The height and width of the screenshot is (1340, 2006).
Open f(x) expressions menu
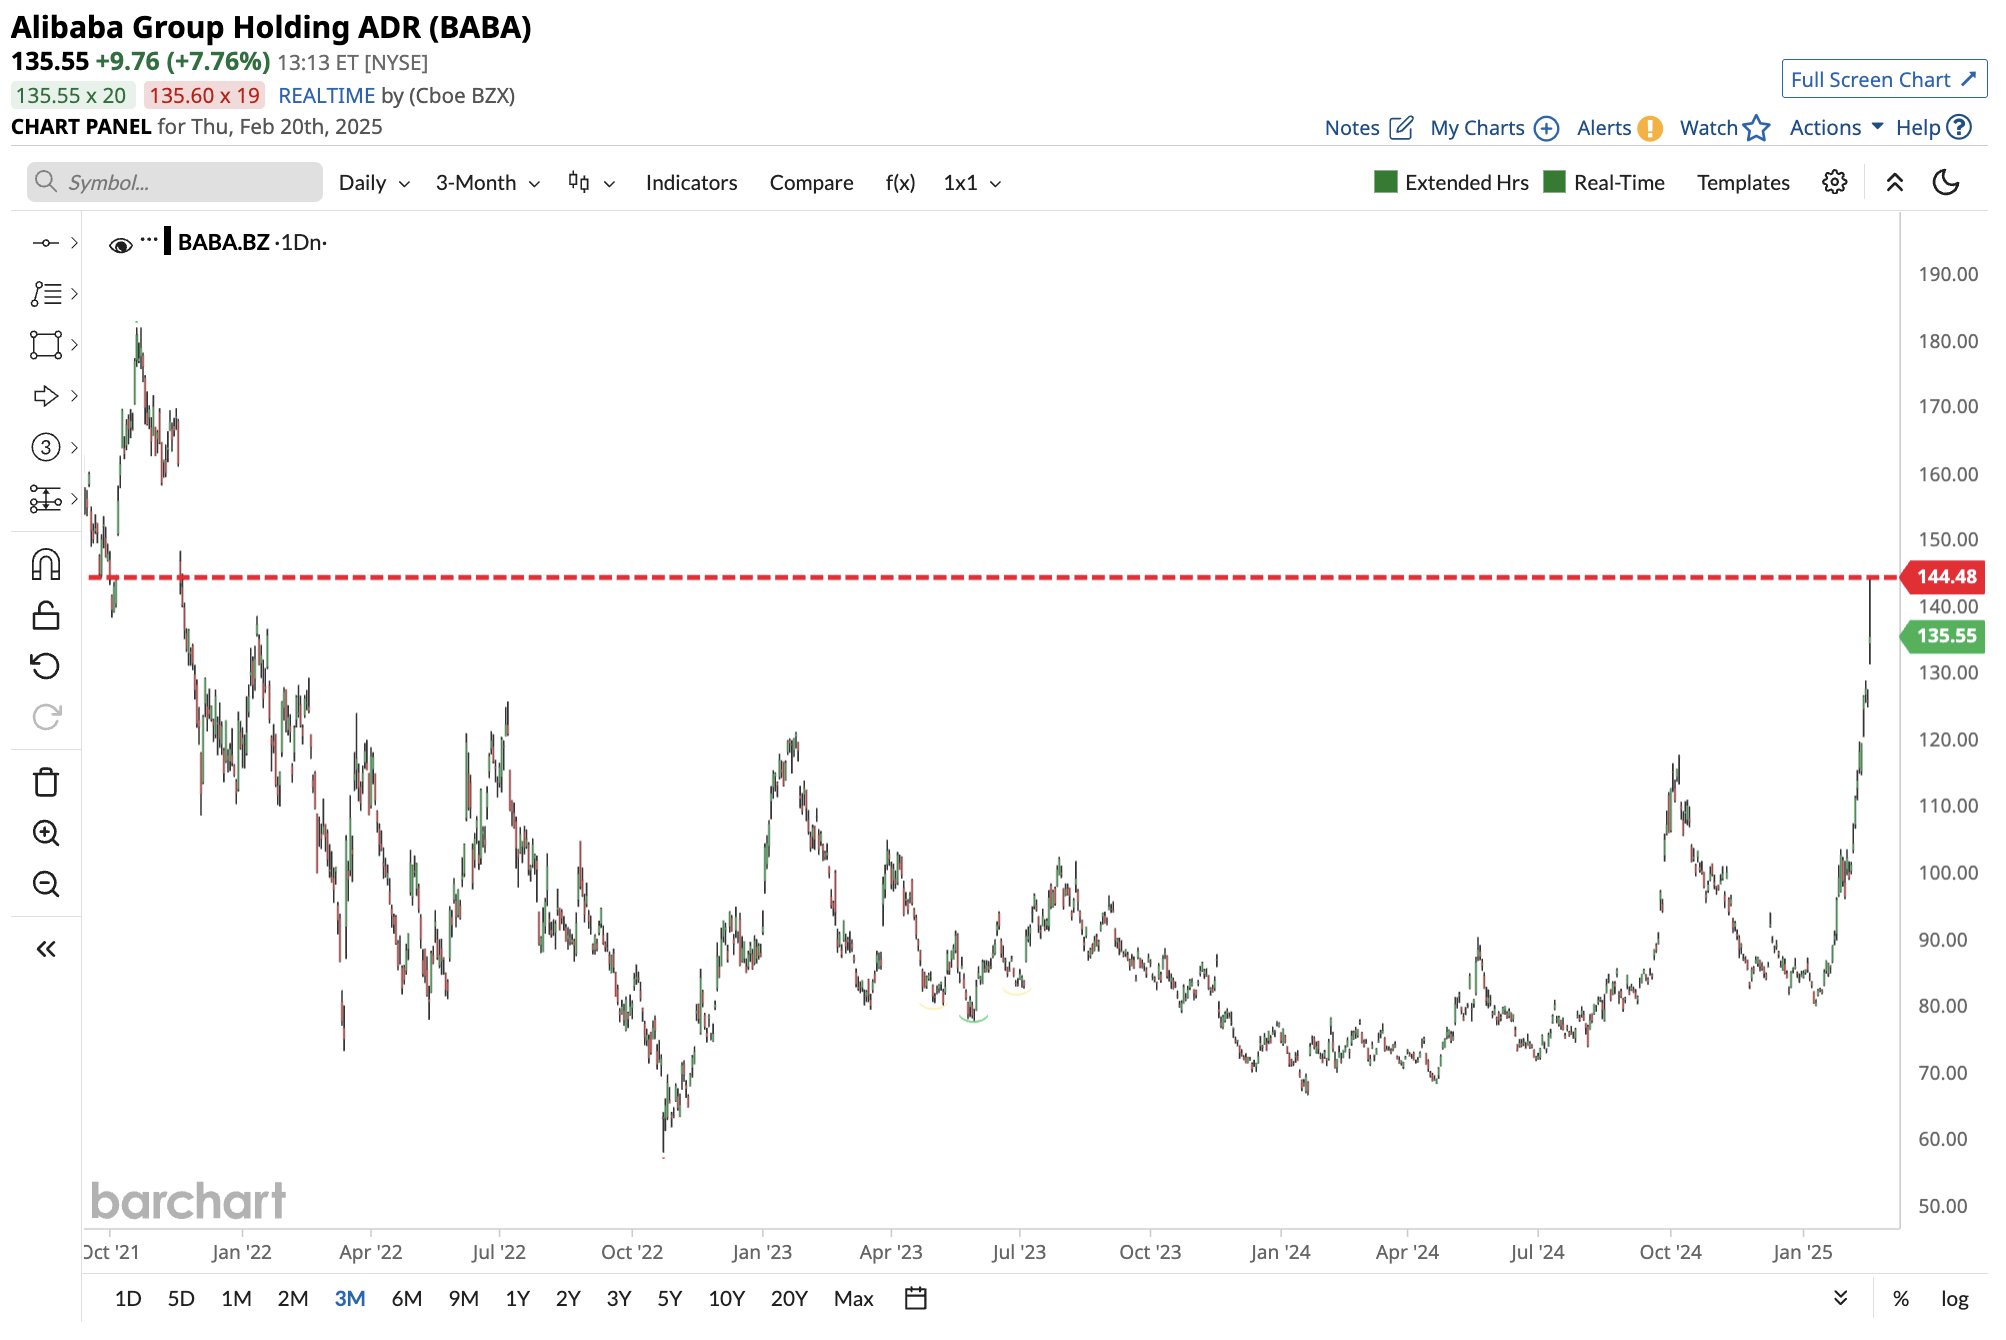(900, 183)
